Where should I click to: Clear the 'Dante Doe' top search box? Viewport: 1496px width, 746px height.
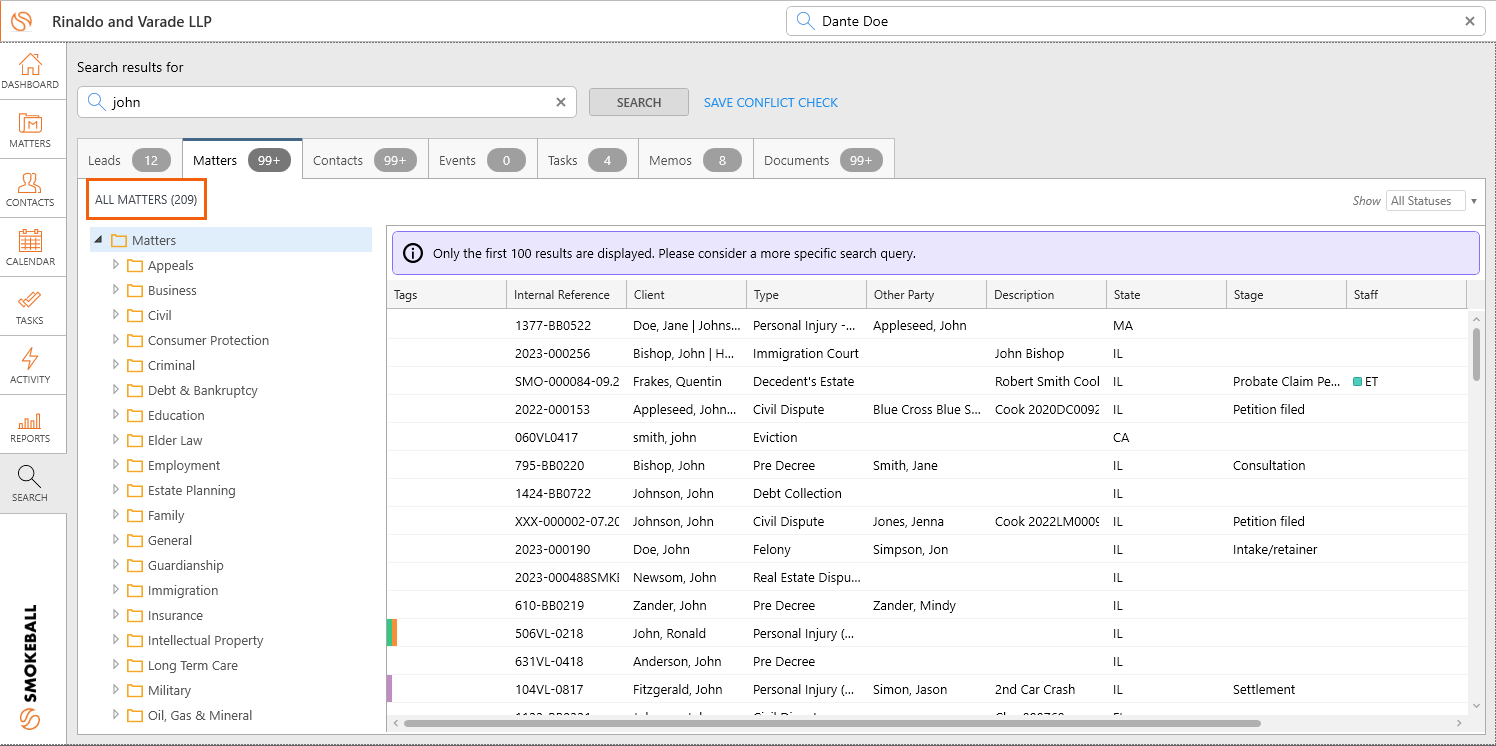click(1470, 21)
